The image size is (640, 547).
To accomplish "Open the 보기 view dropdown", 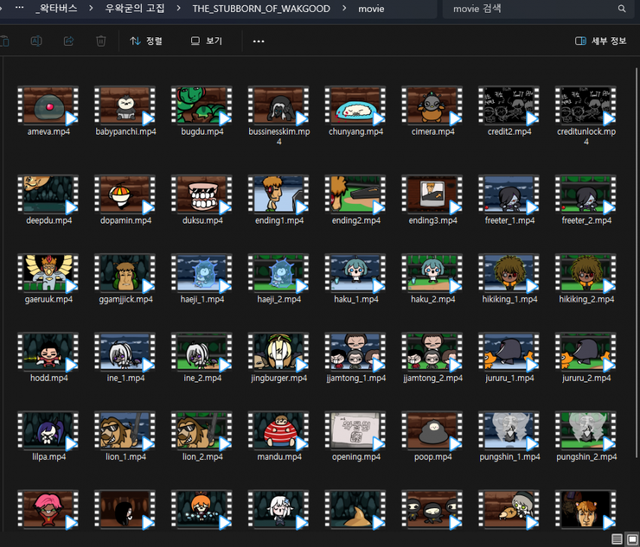I will pos(206,41).
